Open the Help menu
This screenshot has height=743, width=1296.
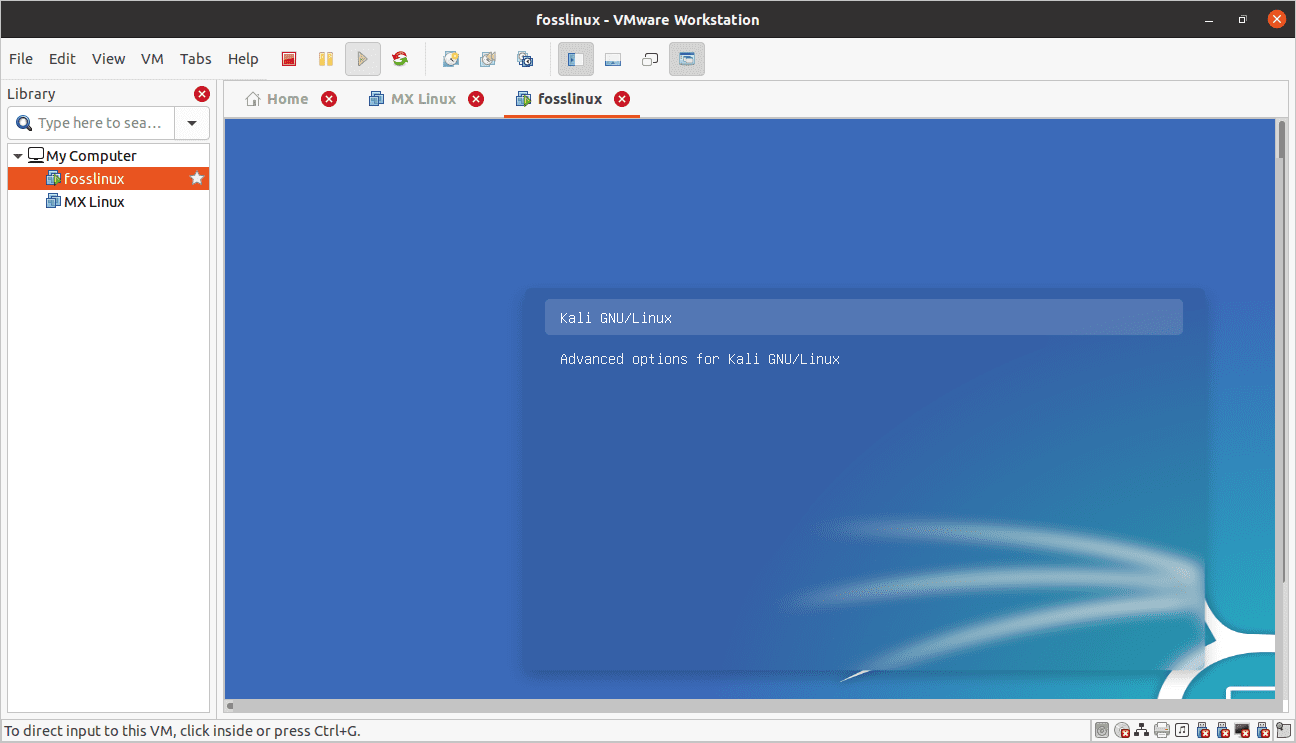tap(243, 59)
